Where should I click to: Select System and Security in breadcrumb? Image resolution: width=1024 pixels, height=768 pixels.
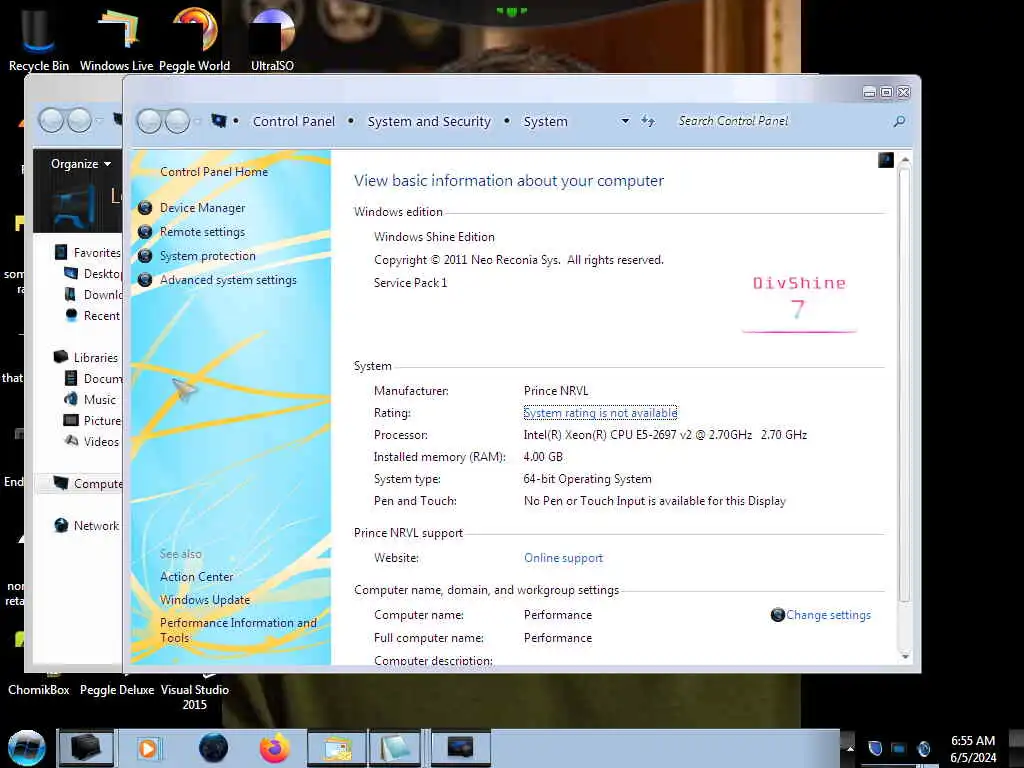pos(429,121)
